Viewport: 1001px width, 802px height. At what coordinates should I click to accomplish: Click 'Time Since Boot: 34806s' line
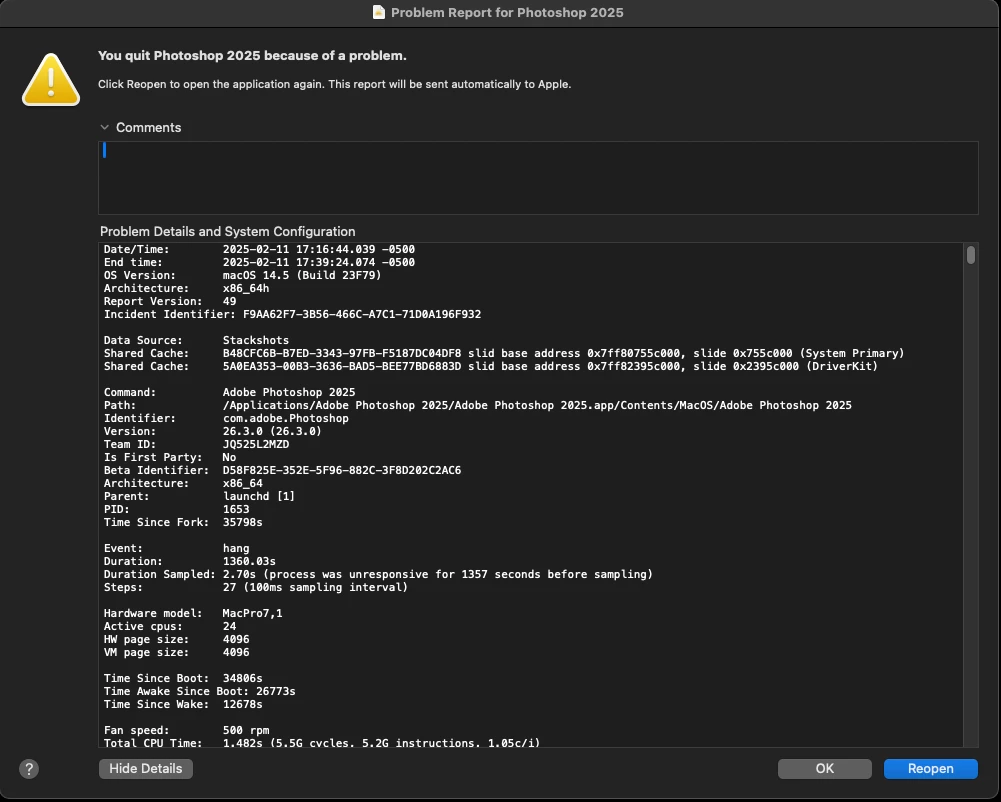tap(183, 679)
